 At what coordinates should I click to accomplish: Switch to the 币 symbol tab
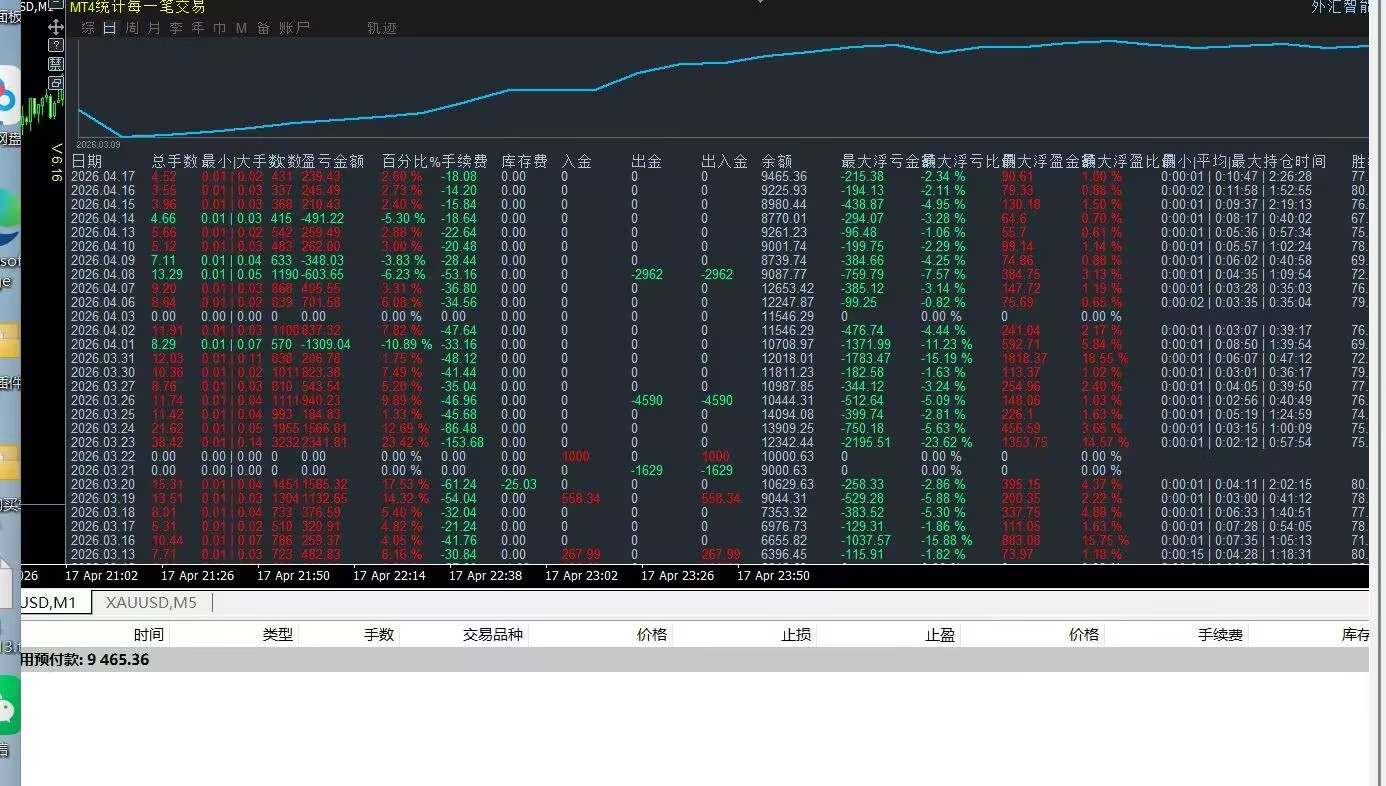click(x=220, y=28)
